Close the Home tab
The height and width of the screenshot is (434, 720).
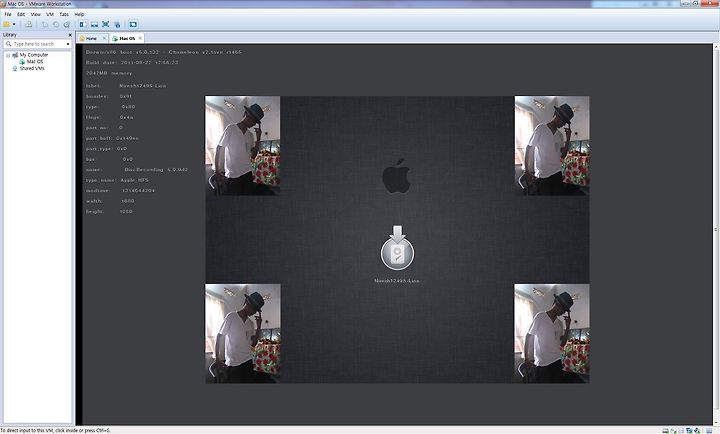104,38
